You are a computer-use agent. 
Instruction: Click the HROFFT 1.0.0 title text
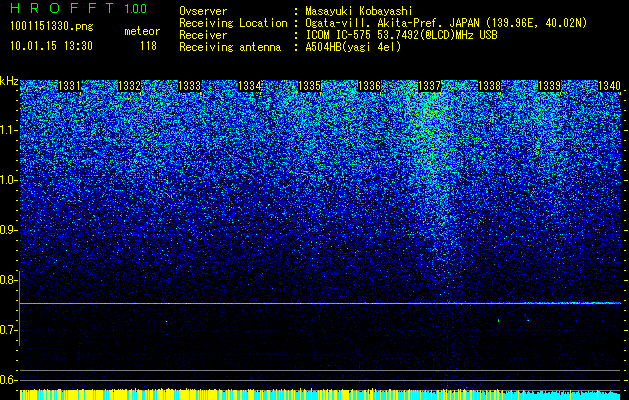pyautogui.click(x=79, y=8)
